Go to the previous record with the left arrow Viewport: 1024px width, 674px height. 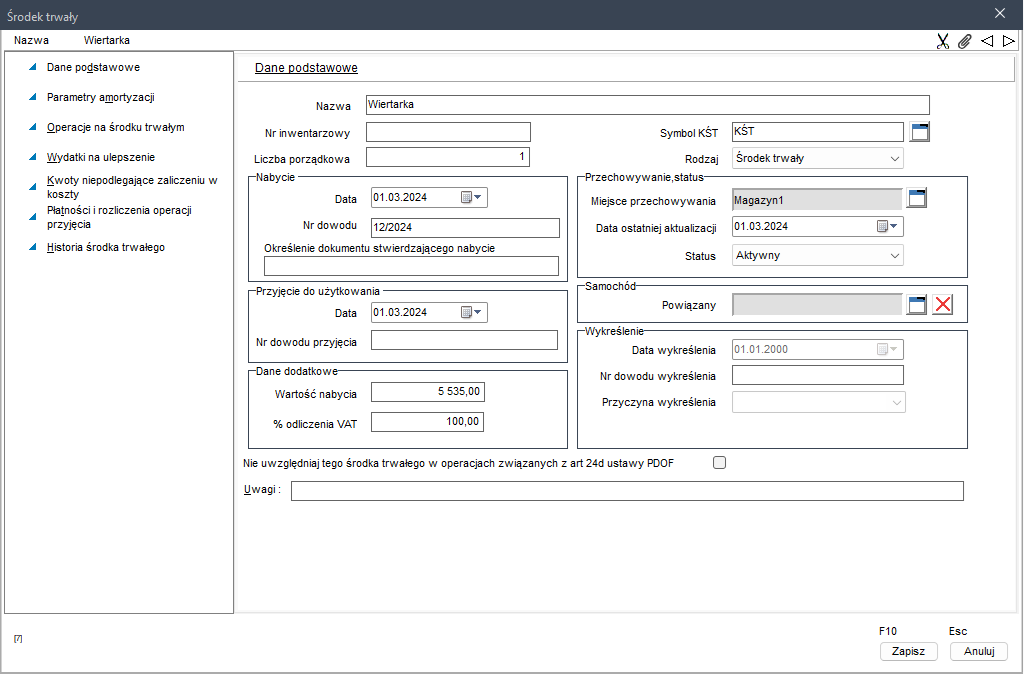[987, 40]
